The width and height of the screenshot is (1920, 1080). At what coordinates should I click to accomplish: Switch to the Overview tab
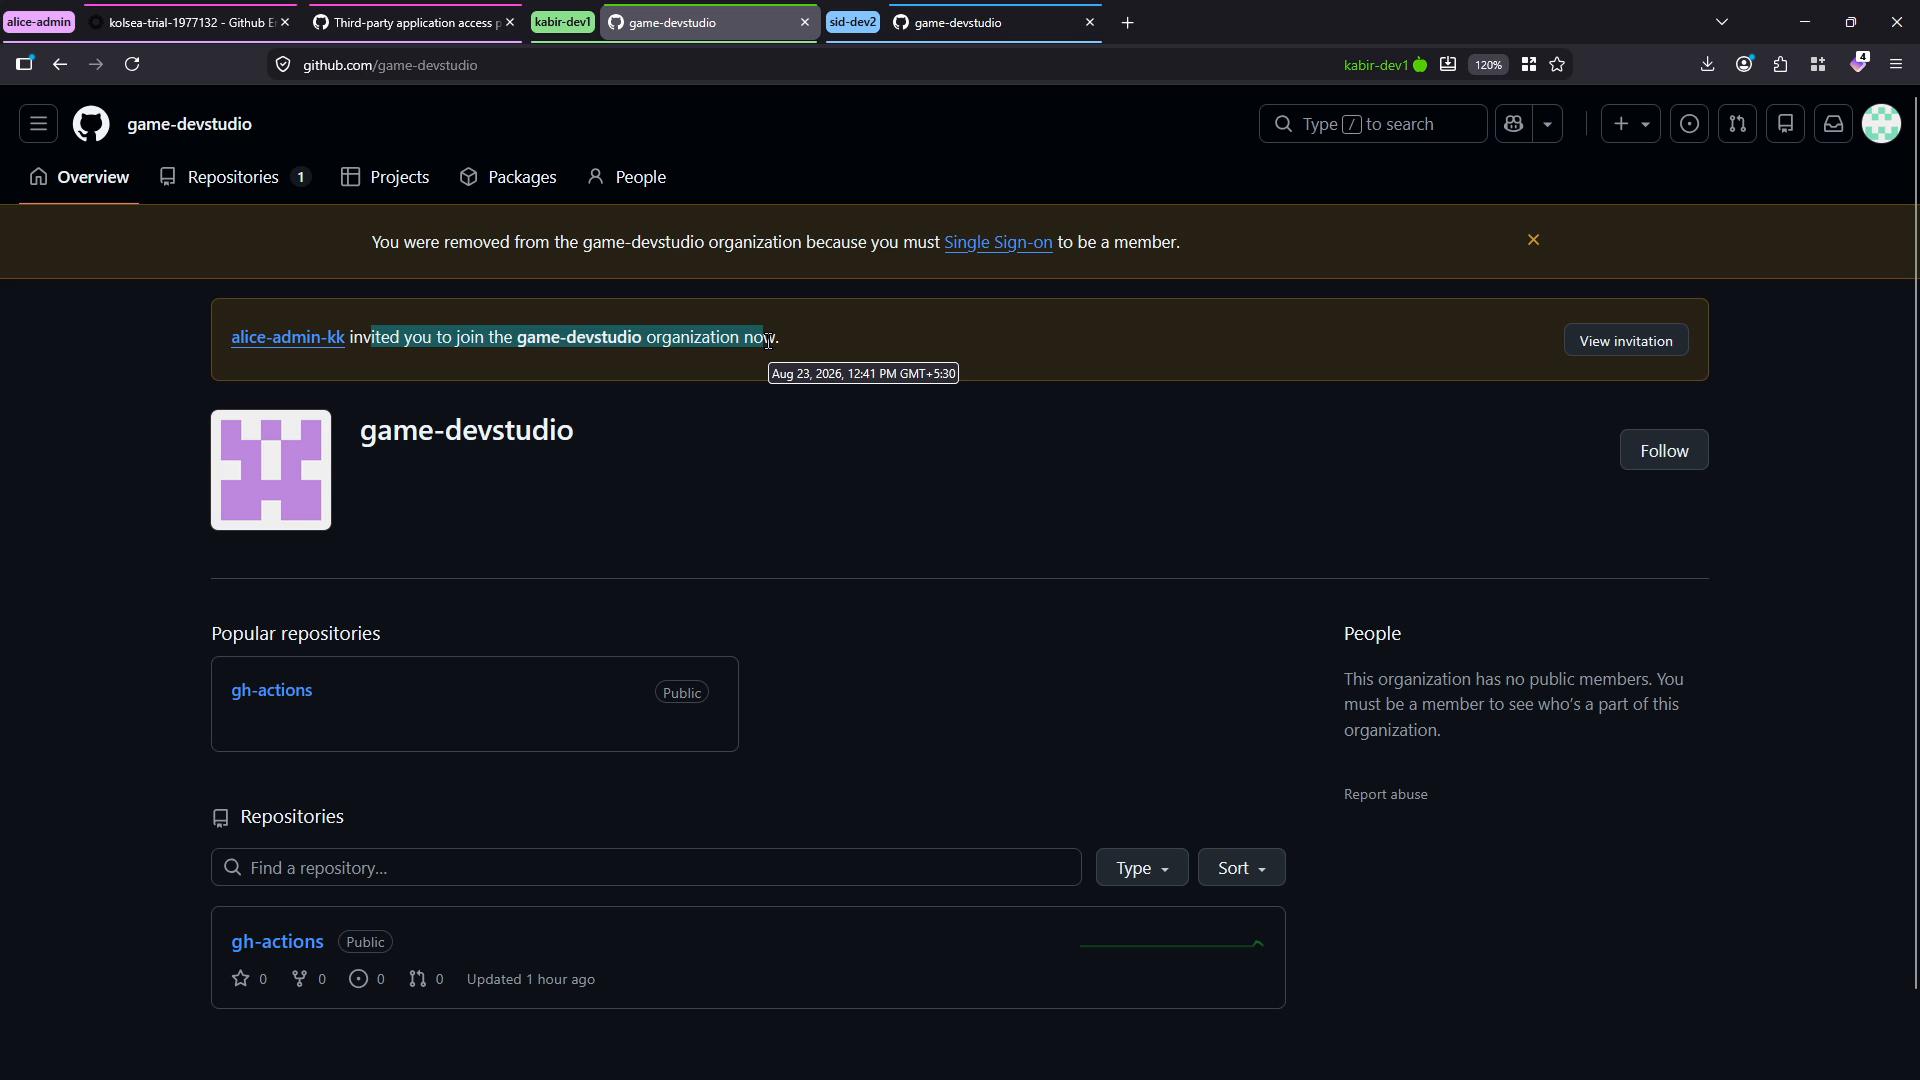79,177
